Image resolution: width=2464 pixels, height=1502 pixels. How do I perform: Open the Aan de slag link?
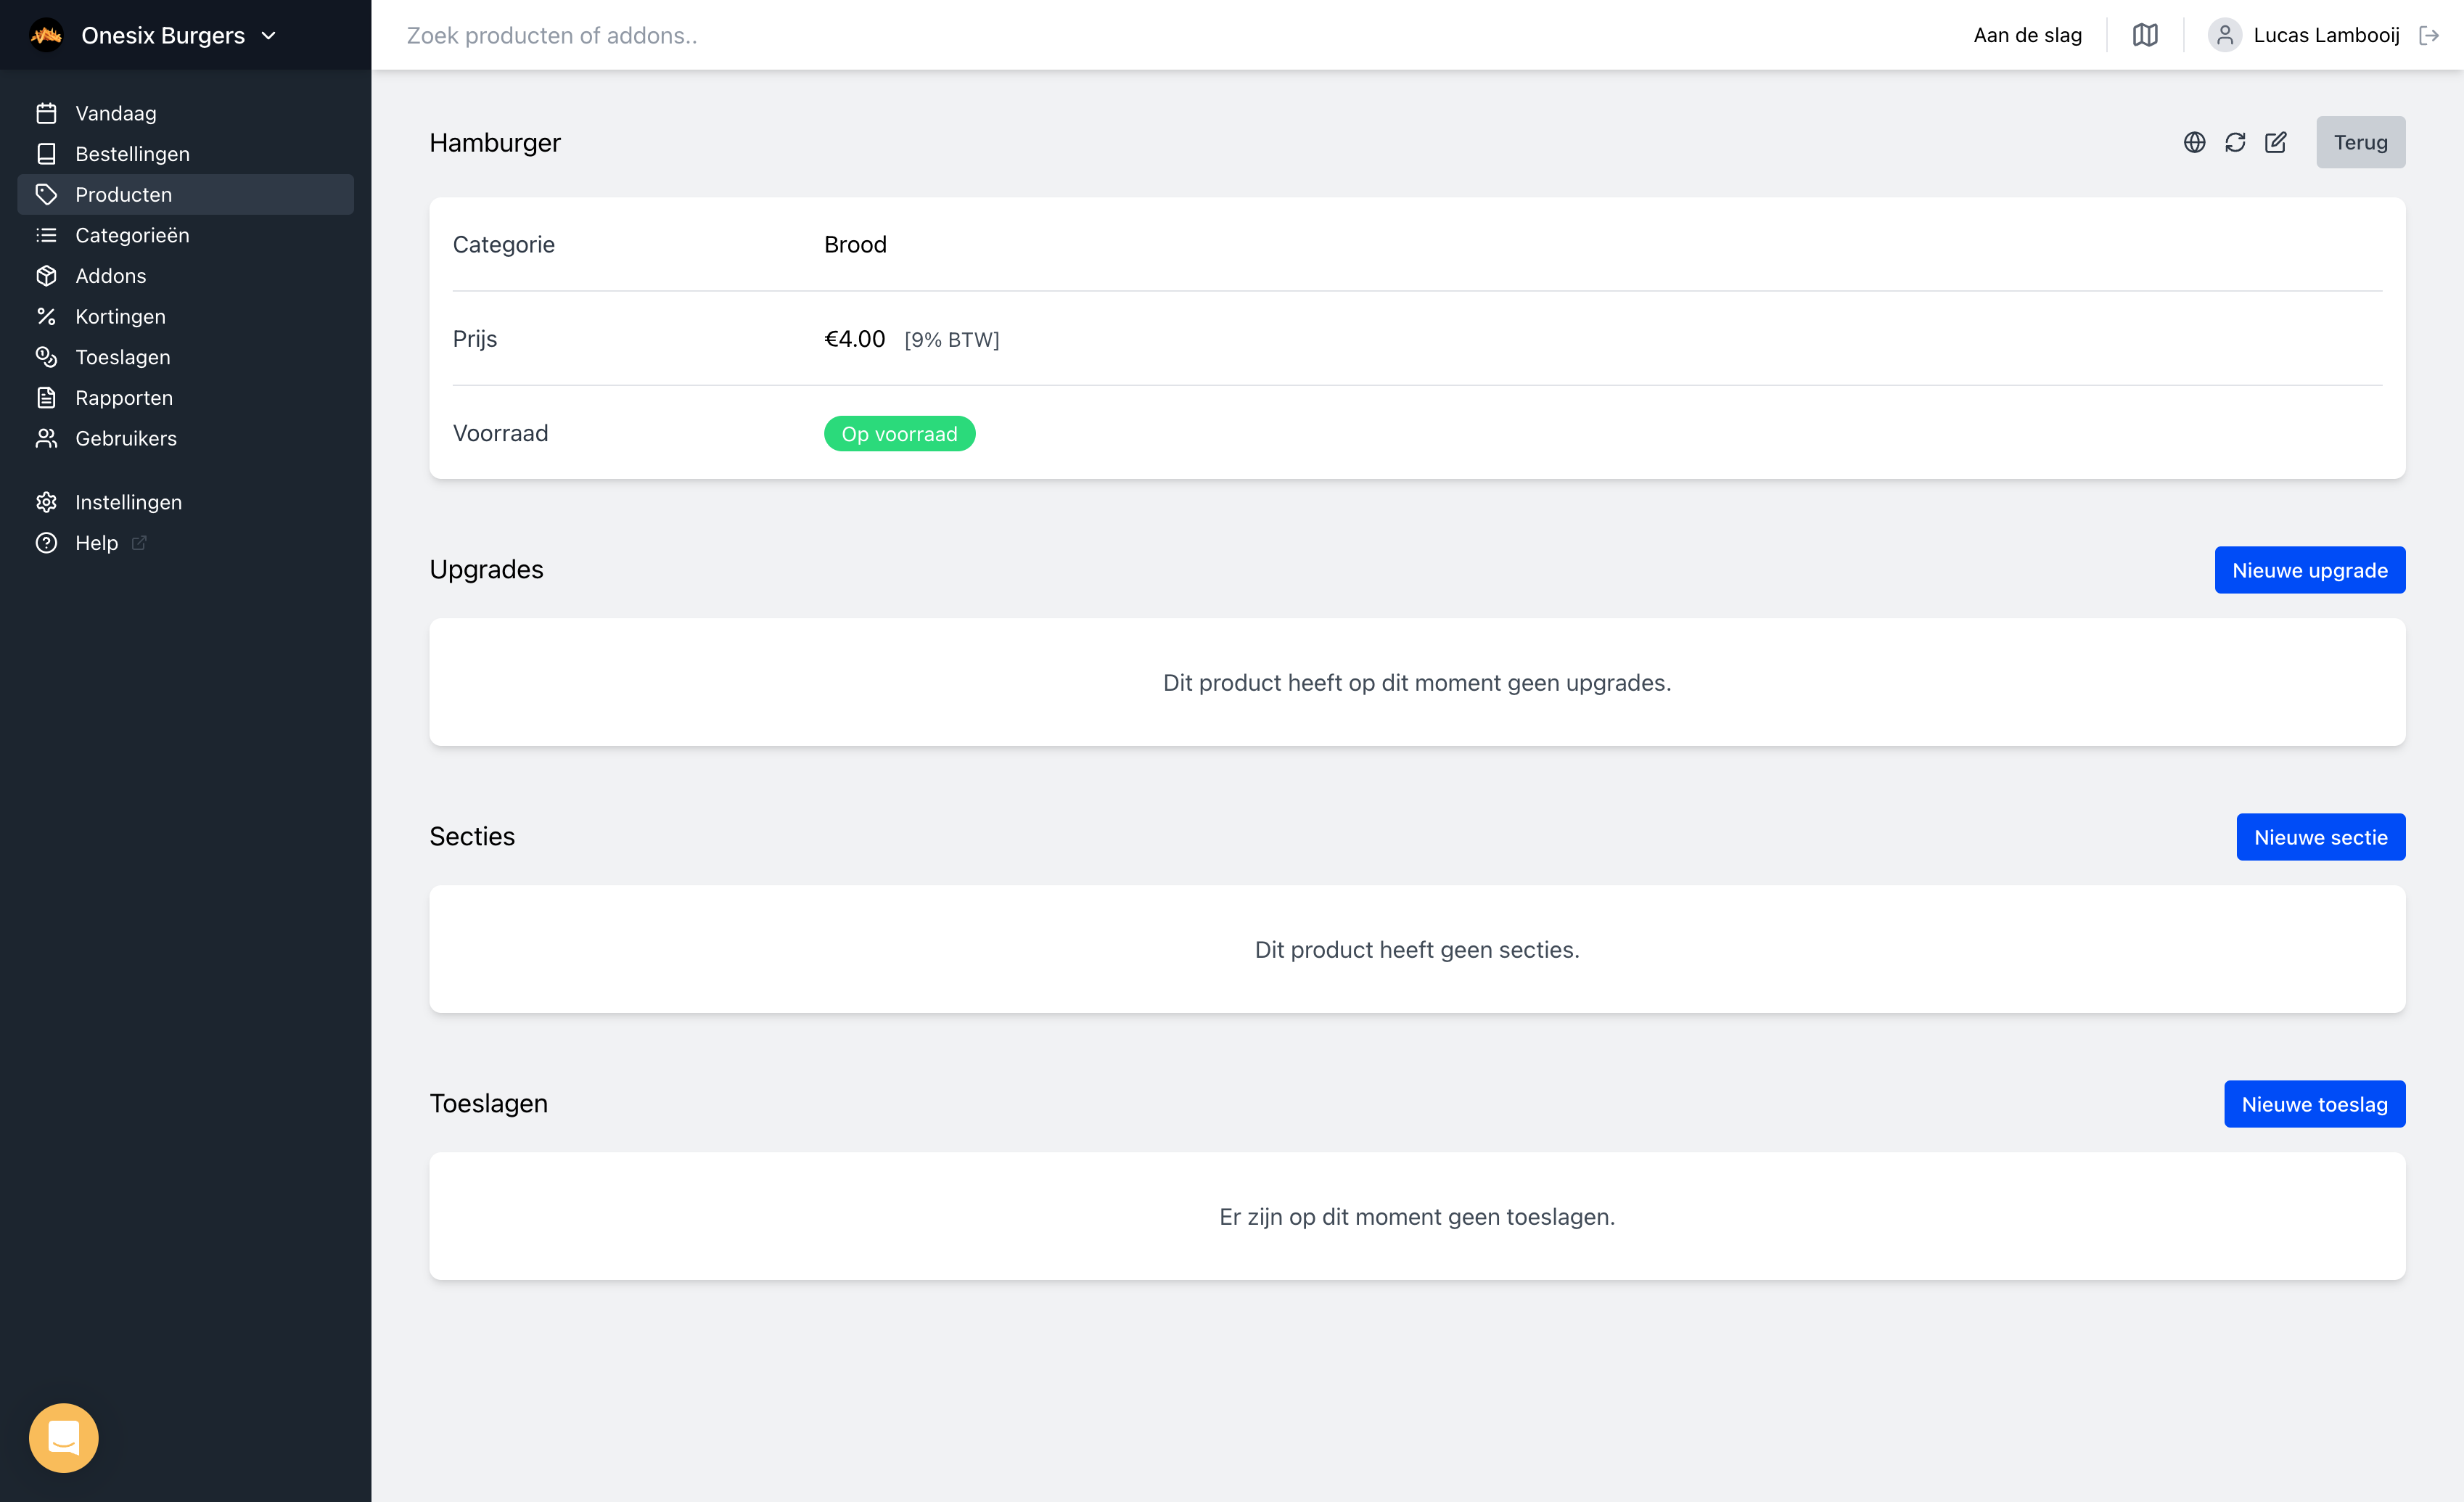(x=2027, y=35)
